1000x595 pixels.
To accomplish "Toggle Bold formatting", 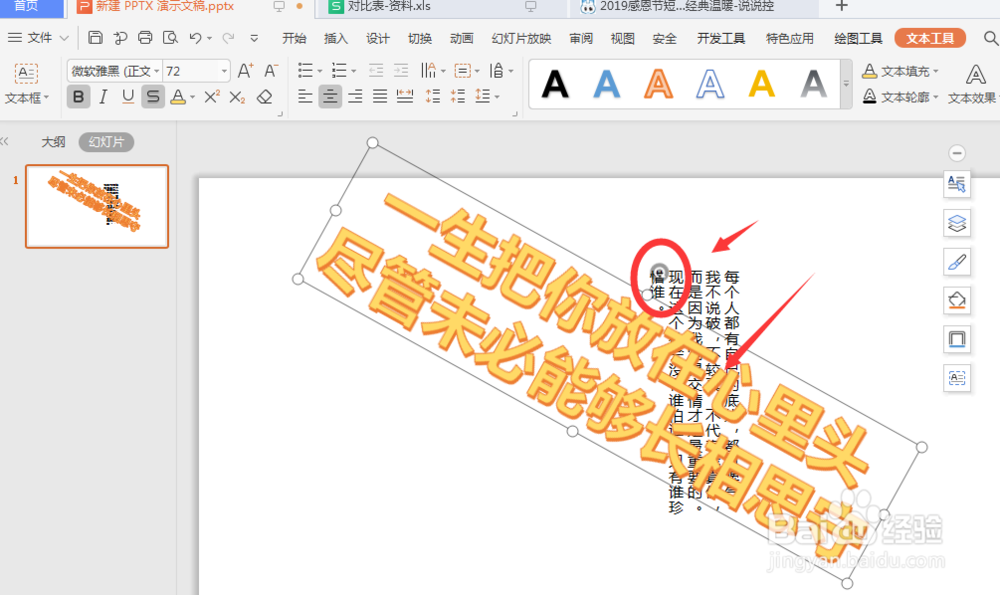I will click(78, 97).
